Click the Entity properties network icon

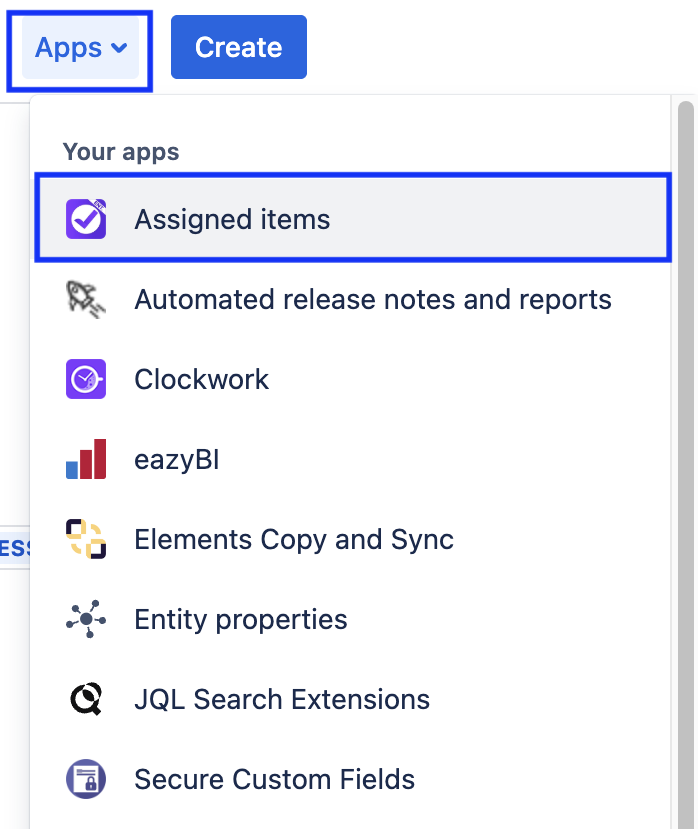click(86, 619)
